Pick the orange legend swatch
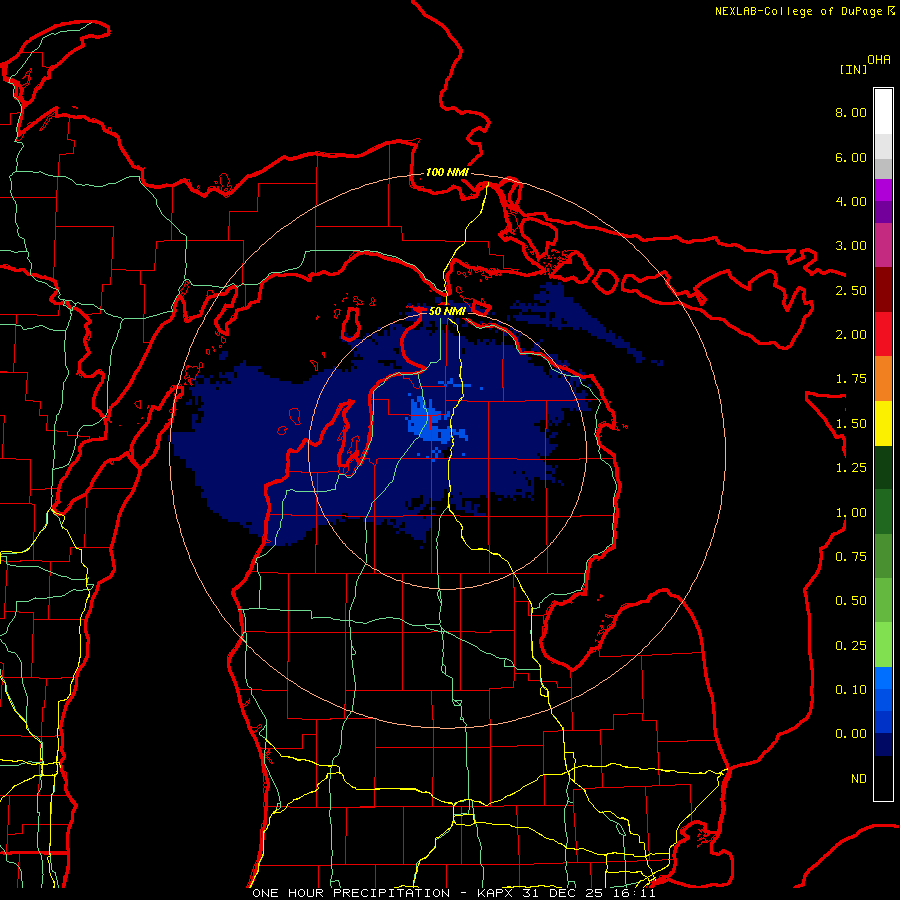 [883, 379]
